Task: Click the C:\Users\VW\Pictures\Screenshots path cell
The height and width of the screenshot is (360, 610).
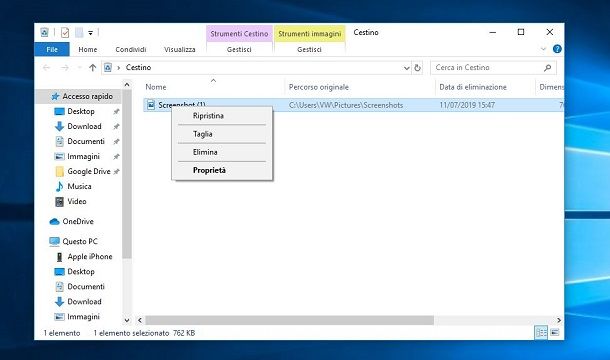Action: (x=346, y=105)
